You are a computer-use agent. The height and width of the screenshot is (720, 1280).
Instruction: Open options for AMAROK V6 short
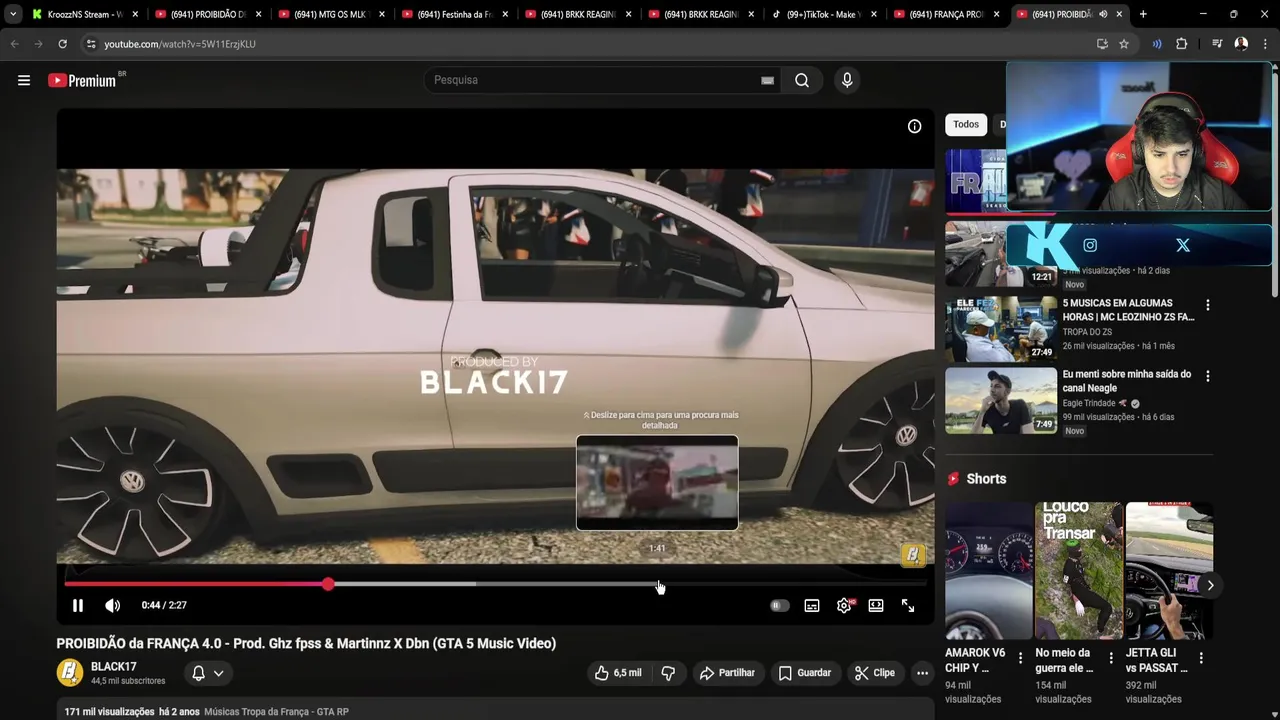pos(1020,658)
